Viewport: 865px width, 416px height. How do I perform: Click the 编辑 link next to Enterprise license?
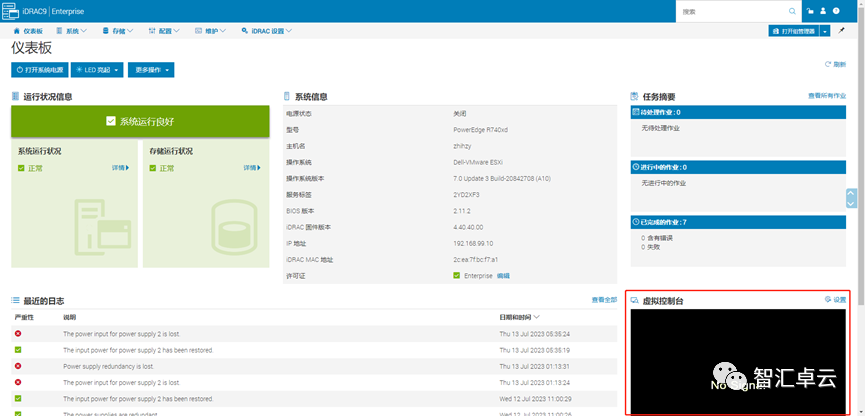coord(503,276)
